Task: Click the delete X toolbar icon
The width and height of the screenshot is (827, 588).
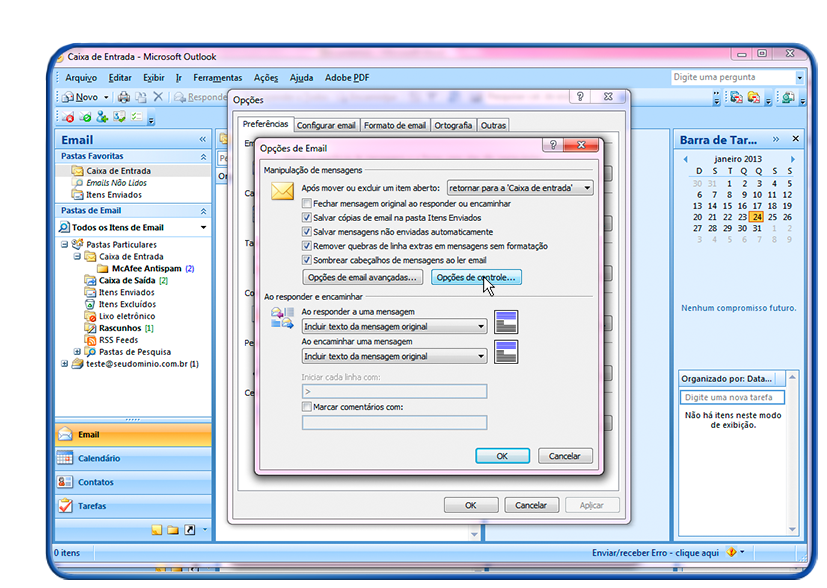Action: click(x=158, y=97)
